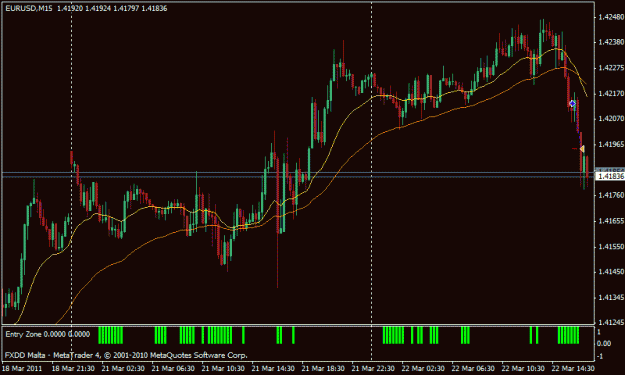Click the 1.42380 price axis label
This screenshot has width=625, height=375.
tap(611, 42)
